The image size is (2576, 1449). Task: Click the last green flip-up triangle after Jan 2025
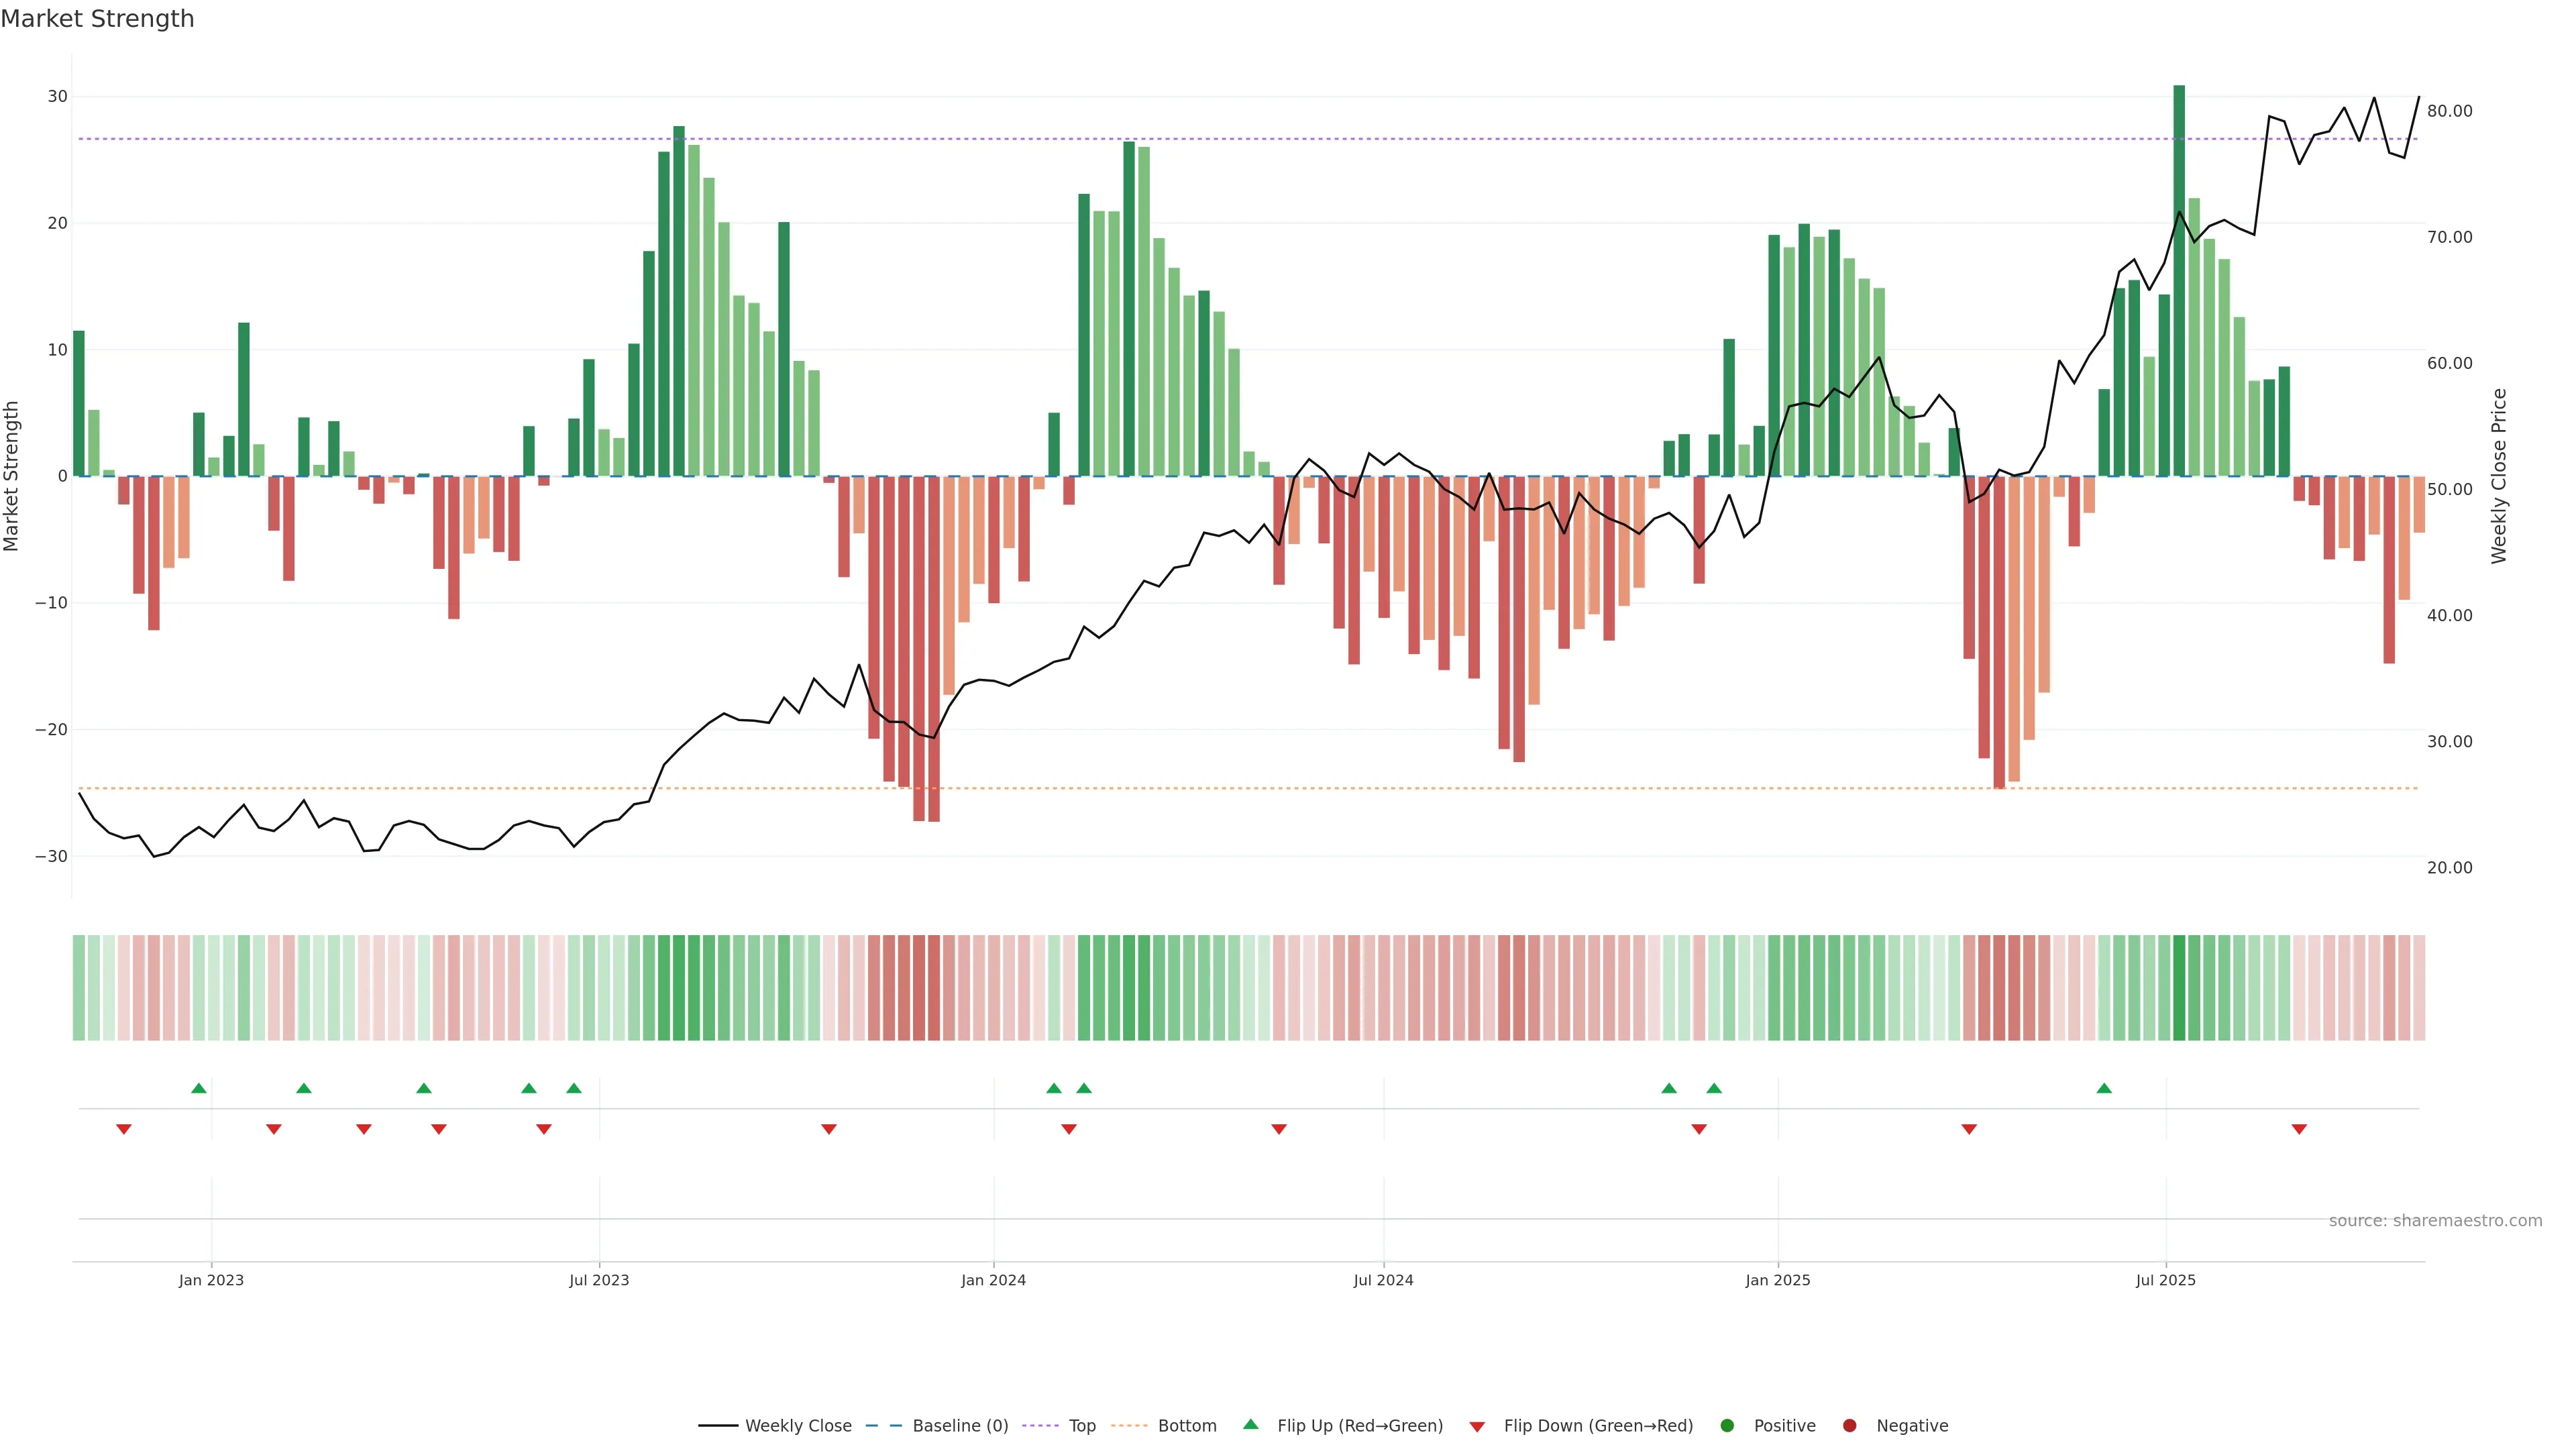pos(2104,1088)
